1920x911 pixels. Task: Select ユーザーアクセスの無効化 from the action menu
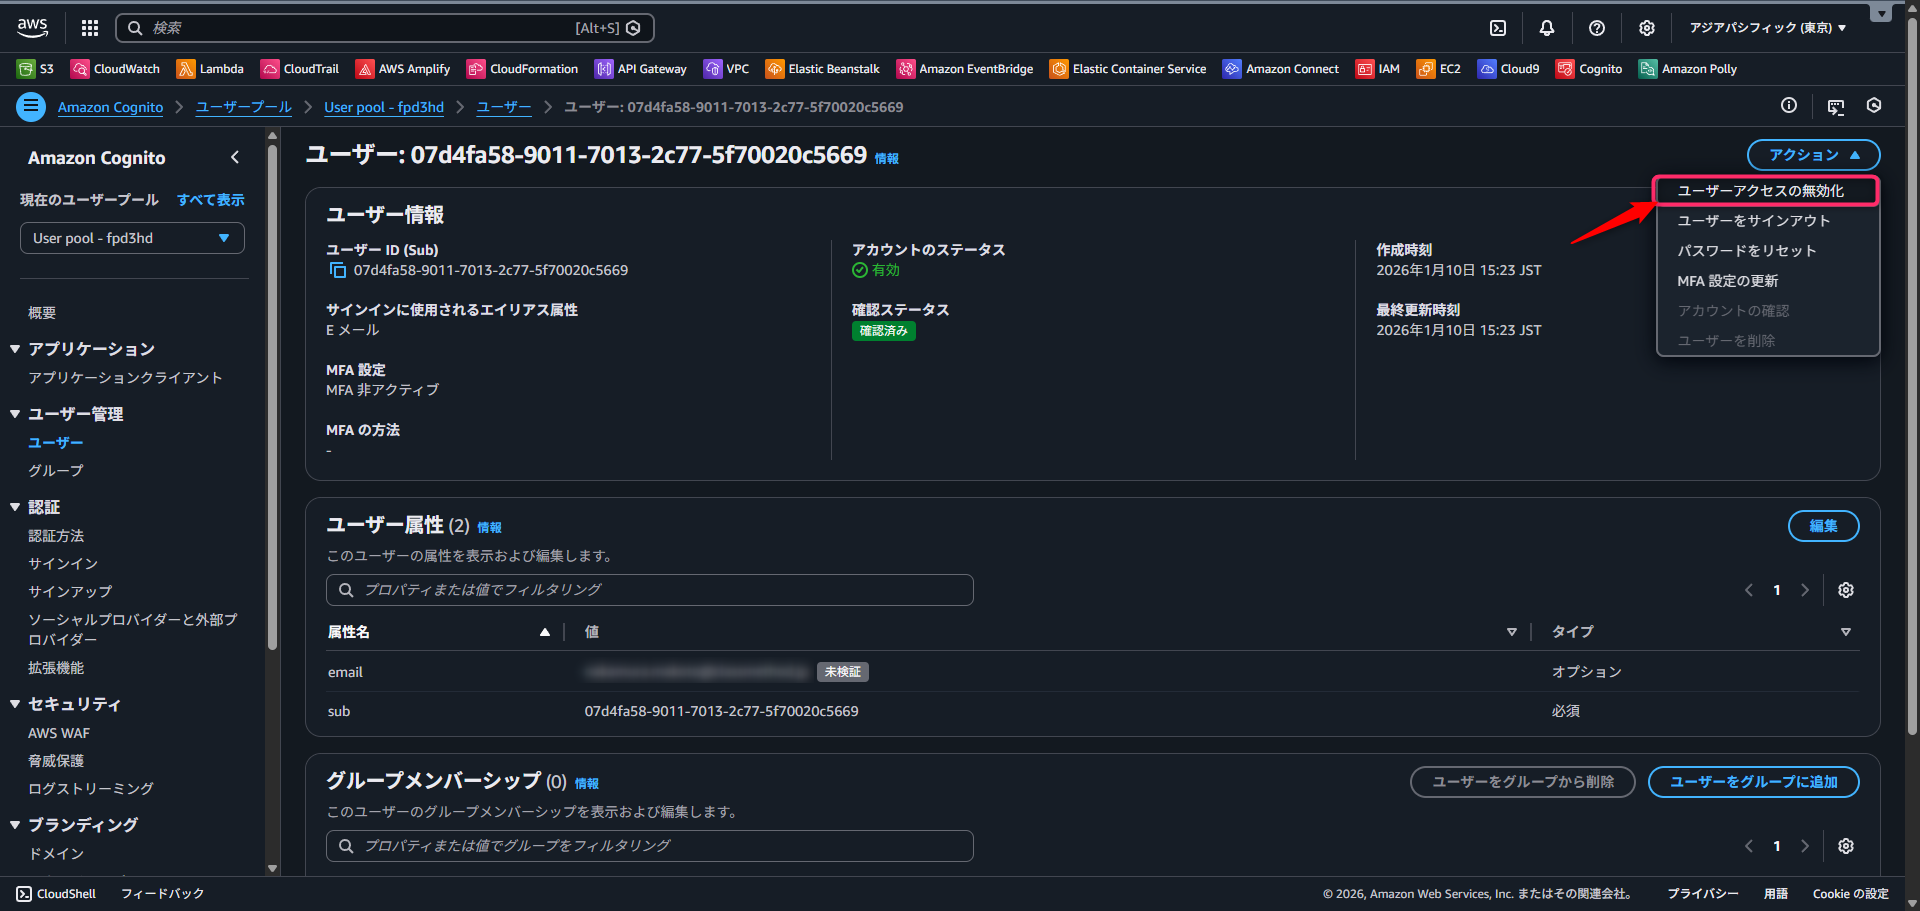(x=1760, y=191)
